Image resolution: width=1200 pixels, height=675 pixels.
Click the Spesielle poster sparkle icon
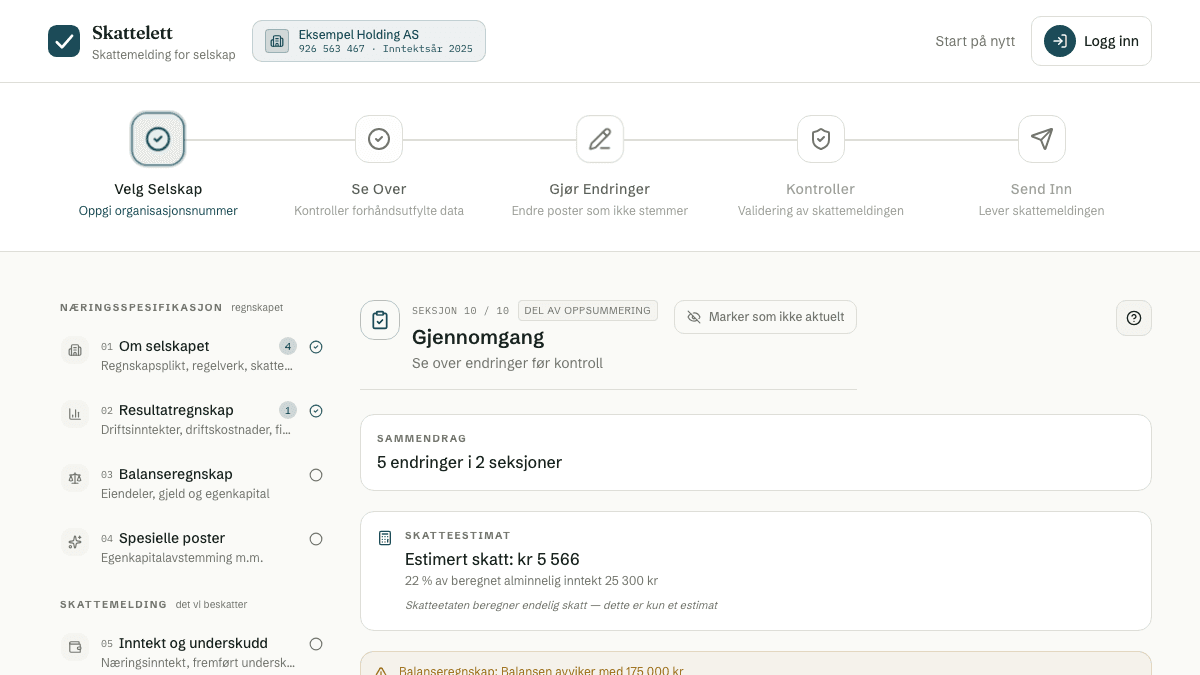[75, 542]
